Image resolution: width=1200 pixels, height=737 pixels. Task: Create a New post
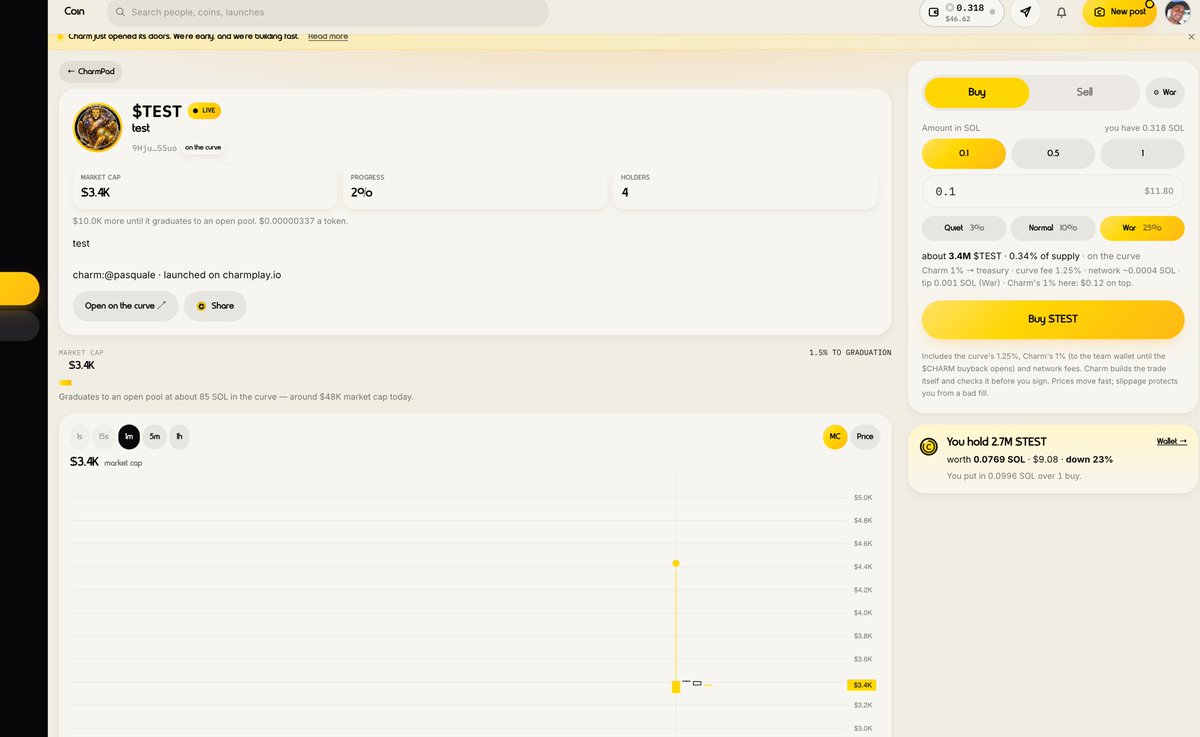1119,12
